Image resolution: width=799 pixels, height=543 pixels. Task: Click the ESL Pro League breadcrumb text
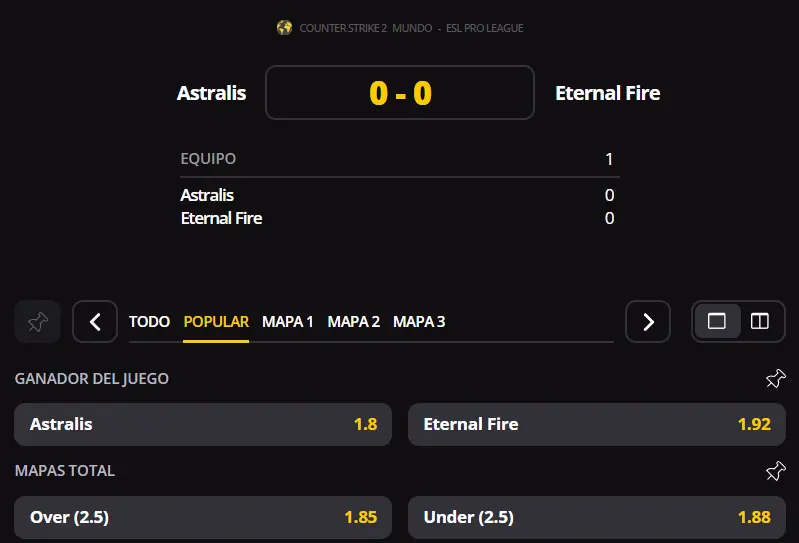pos(485,28)
